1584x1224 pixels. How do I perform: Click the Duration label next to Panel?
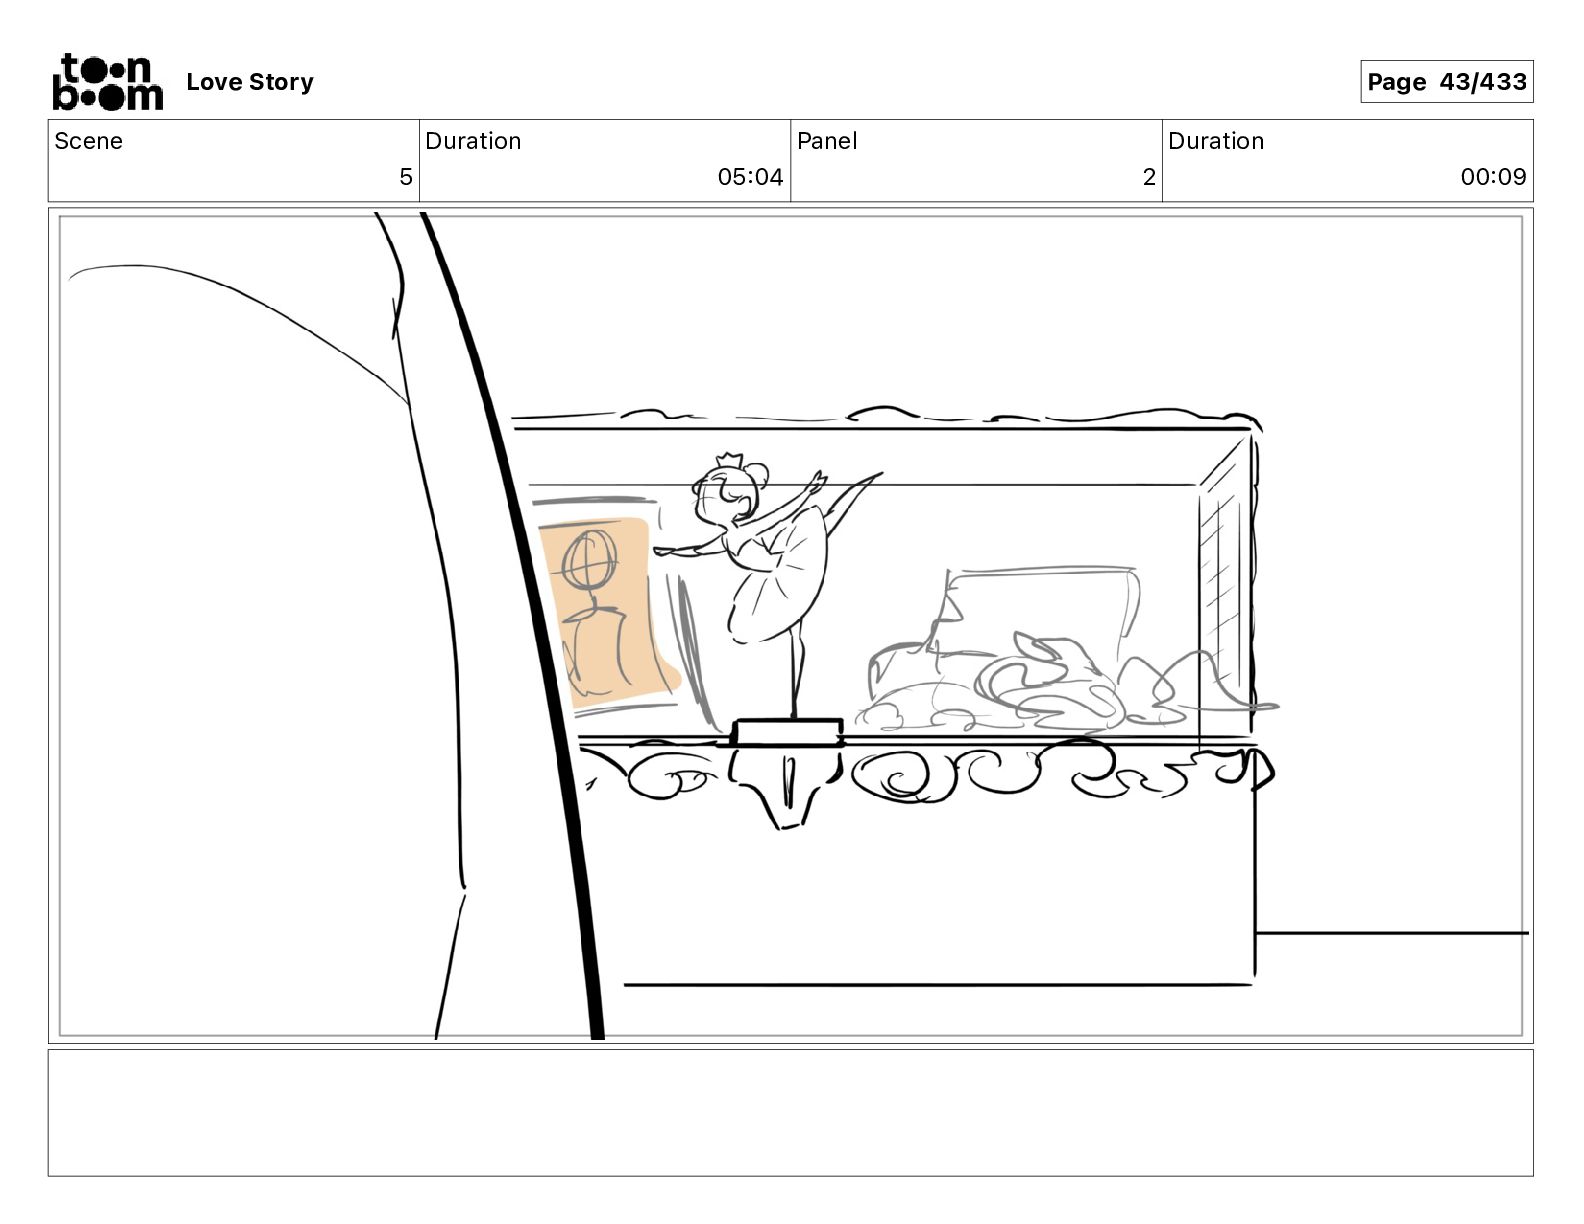(x=1216, y=141)
